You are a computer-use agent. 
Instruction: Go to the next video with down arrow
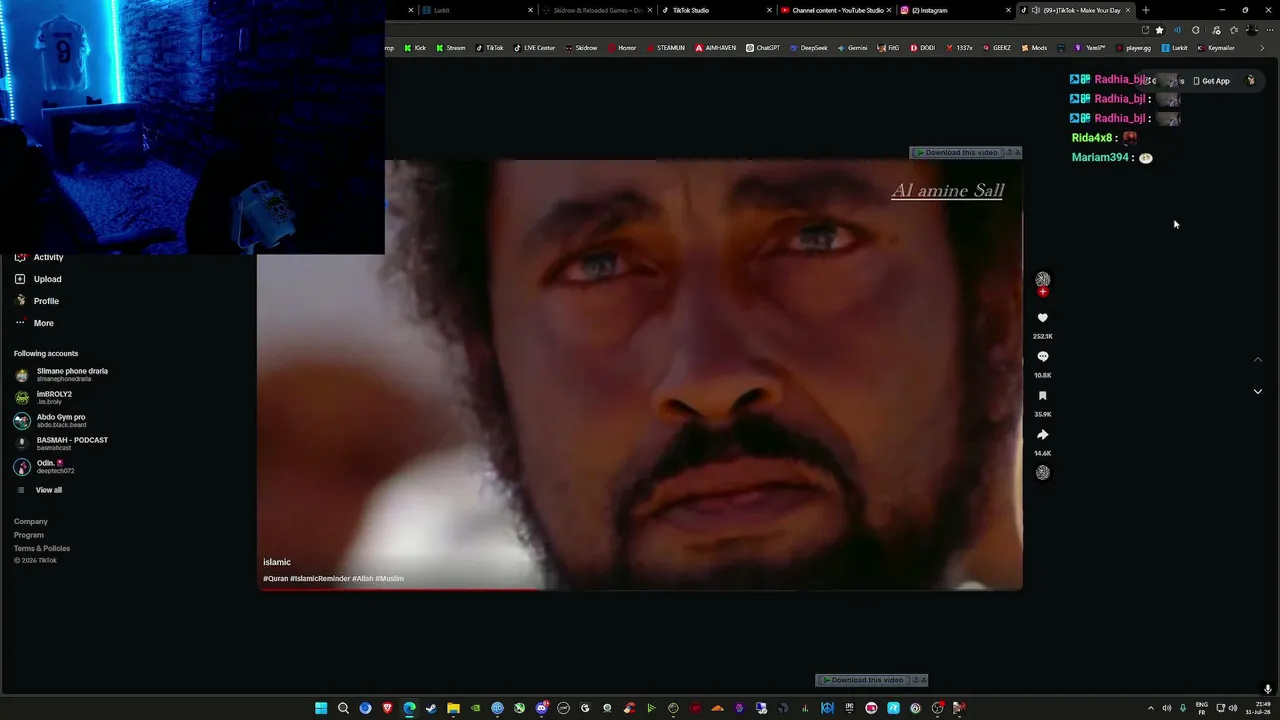pos(1258,391)
